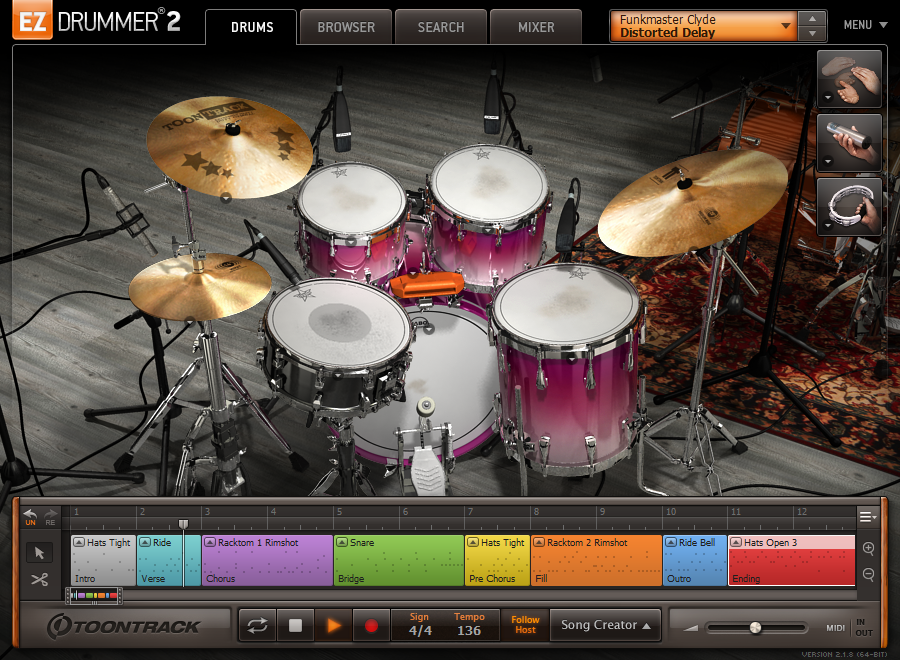Zoom out the song track

pyautogui.click(x=868, y=574)
